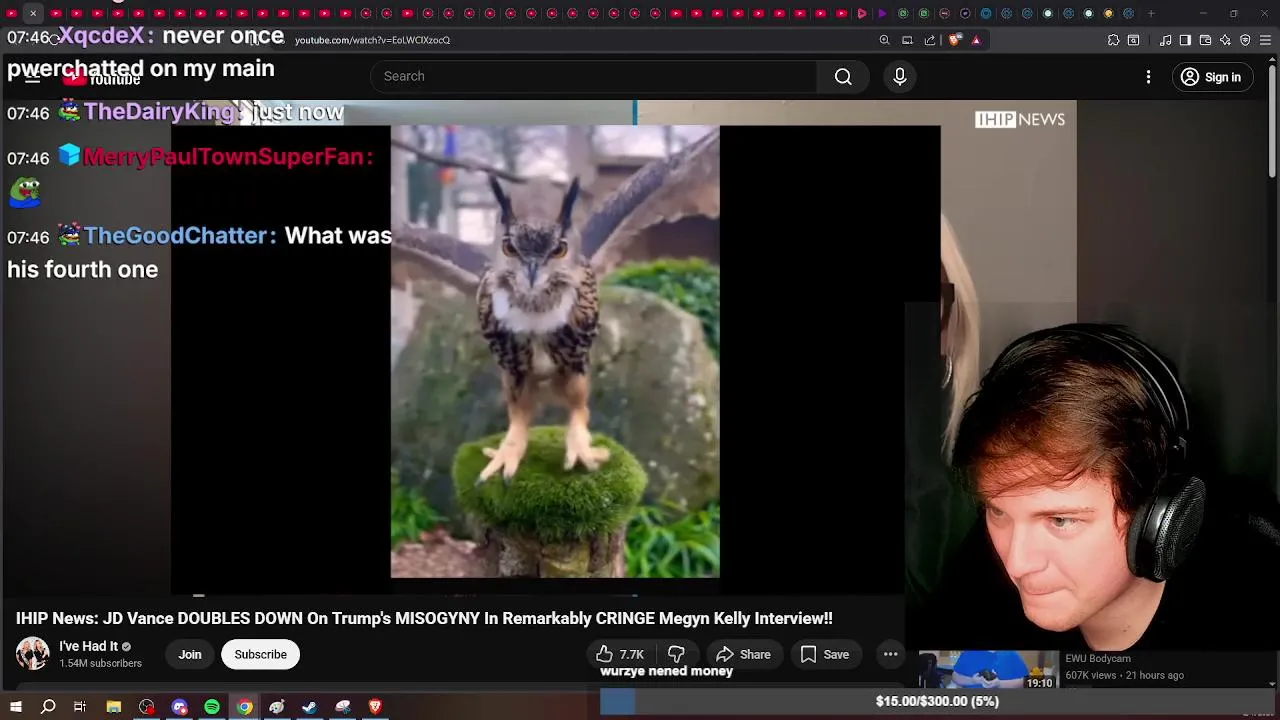Open browser hamburger main menu
Viewport: 1280px width, 720px height.
1266,40
